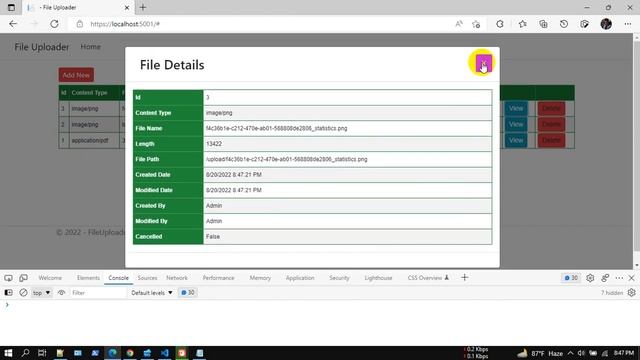The height and width of the screenshot is (360, 640).
Task: Open Visual Studio Code from taskbar
Action: coord(164,353)
